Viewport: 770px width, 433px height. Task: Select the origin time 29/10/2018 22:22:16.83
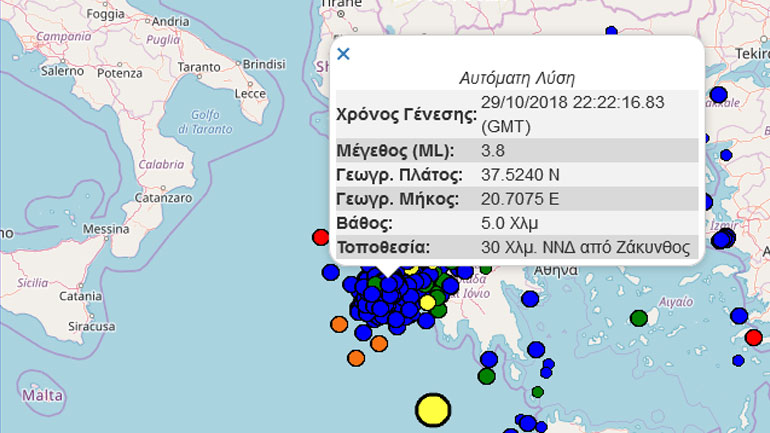[573, 102]
